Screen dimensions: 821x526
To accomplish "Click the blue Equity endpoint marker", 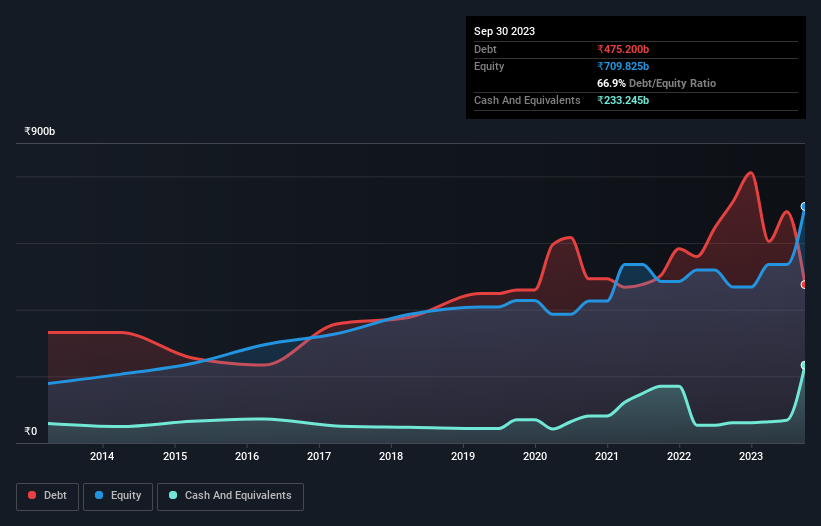I will 804,207.
